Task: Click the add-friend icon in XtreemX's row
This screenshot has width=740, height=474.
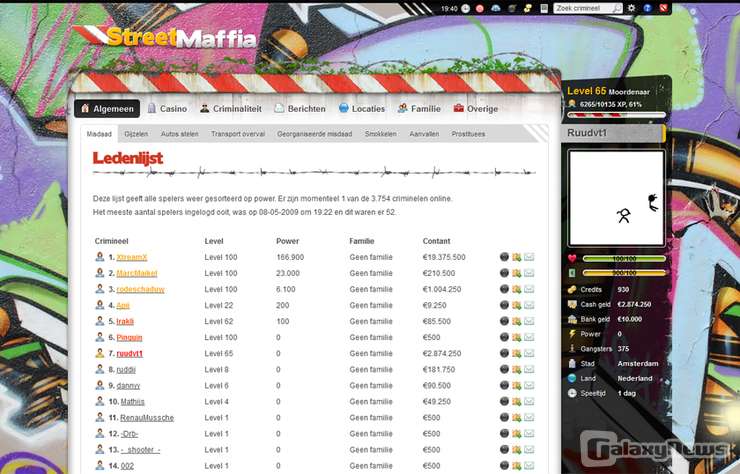Action: [x=517, y=257]
